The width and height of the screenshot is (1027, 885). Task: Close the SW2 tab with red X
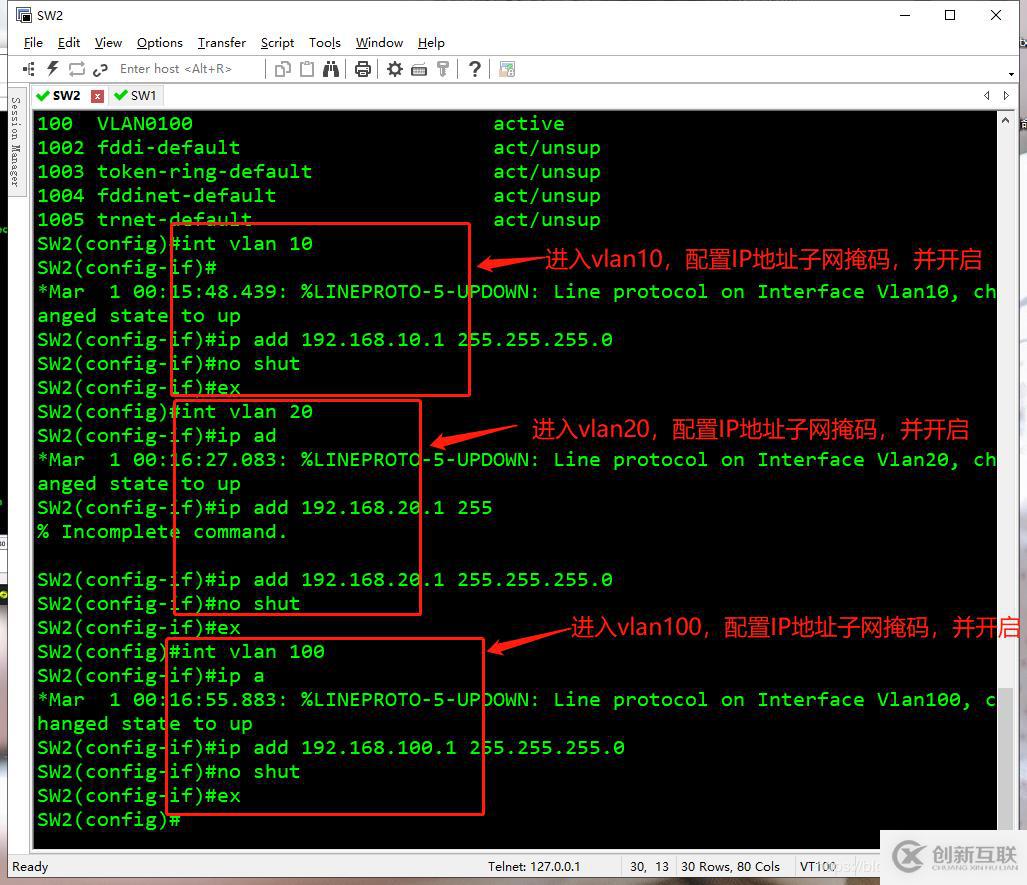pyautogui.click(x=98, y=96)
